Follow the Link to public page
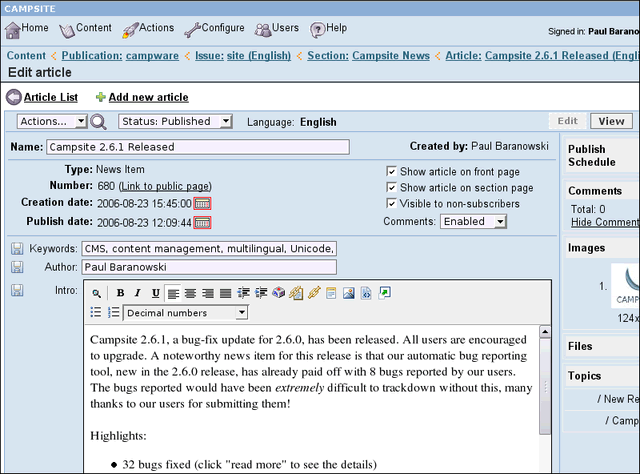The width and height of the screenshot is (640, 474). tap(165, 186)
